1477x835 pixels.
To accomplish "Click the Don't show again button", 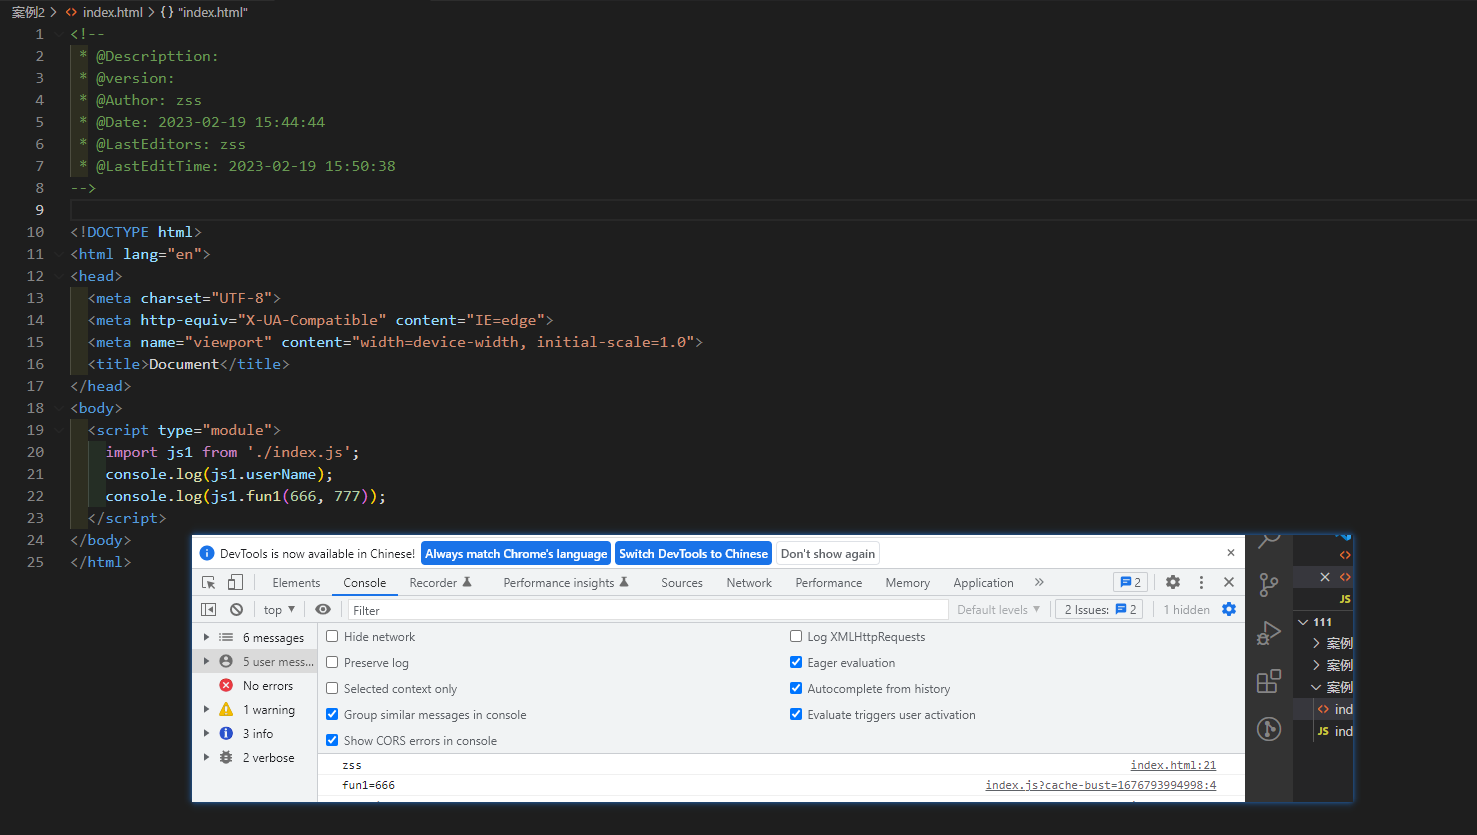I will [x=828, y=553].
